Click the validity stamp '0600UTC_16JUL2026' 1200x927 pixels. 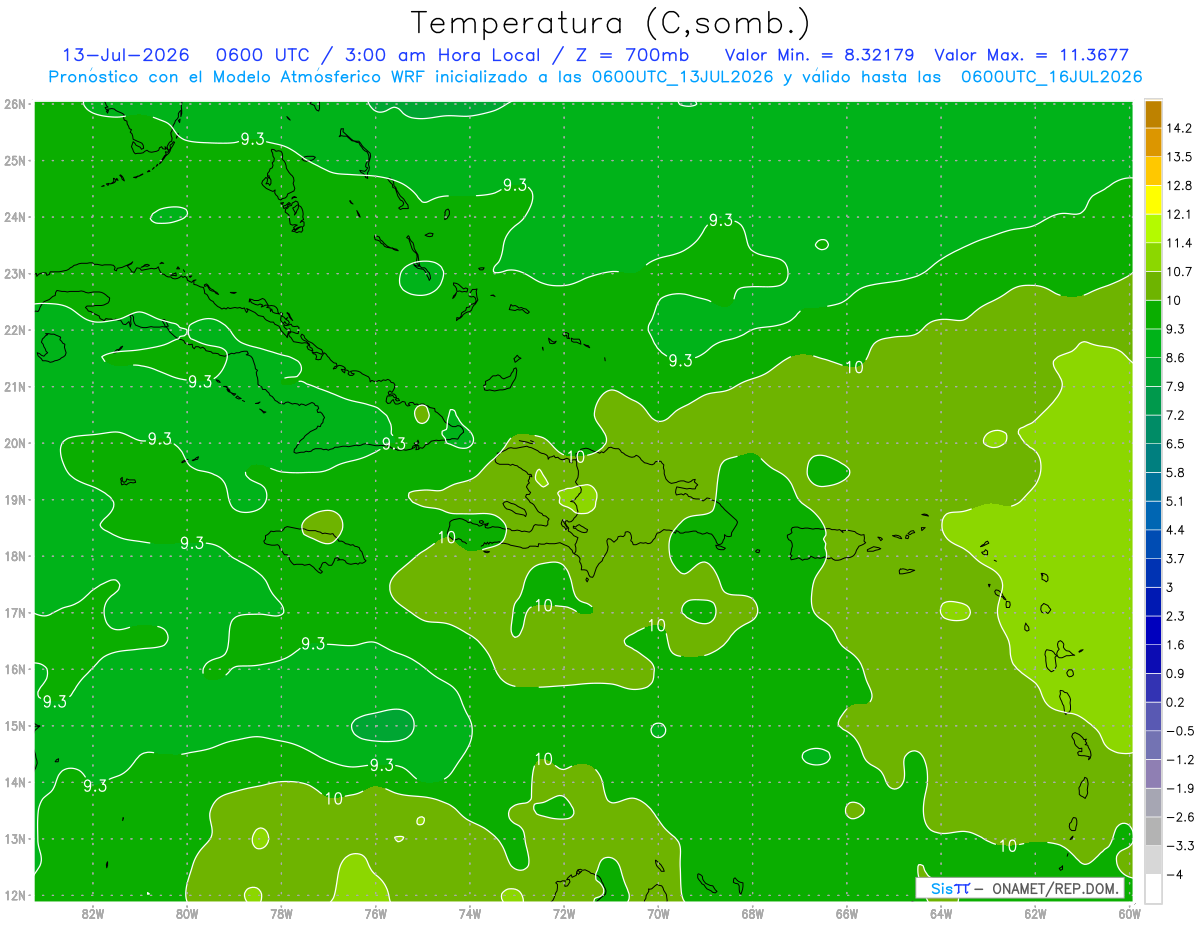(x=1051, y=76)
